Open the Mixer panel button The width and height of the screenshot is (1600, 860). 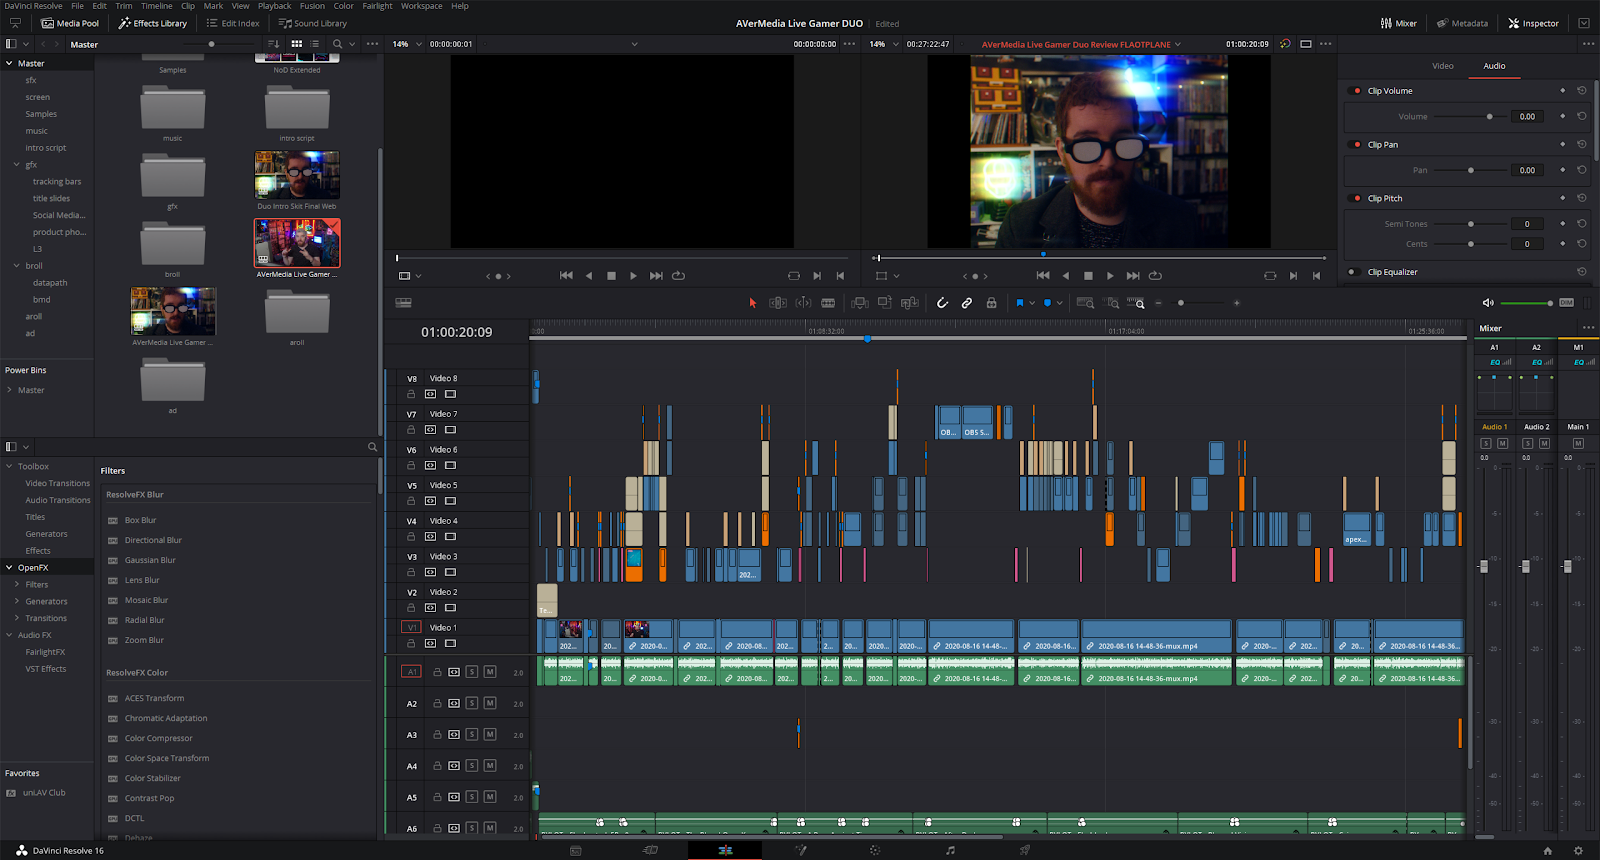click(x=1399, y=23)
